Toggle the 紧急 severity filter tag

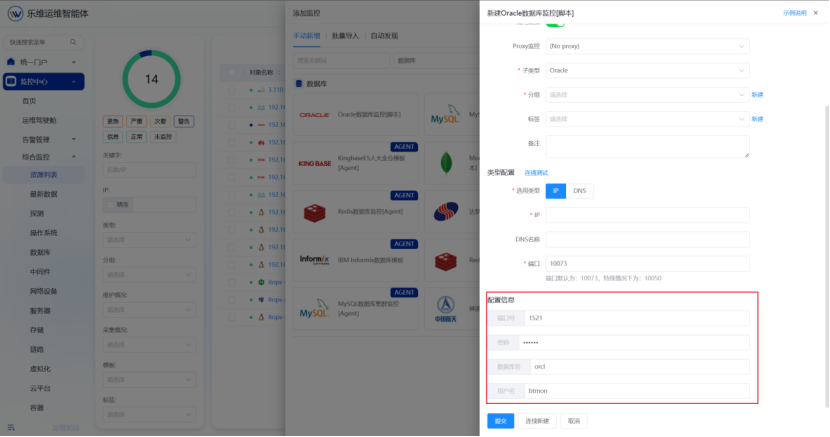coord(113,121)
